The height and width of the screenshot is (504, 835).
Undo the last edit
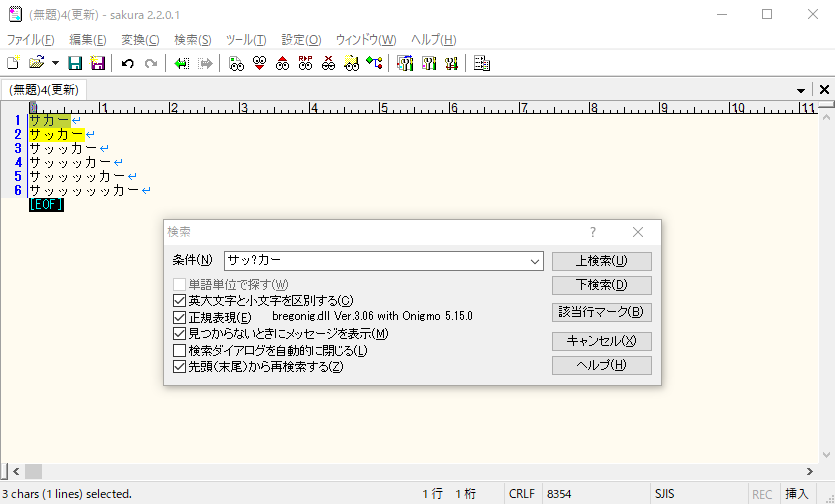pos(127,63)
